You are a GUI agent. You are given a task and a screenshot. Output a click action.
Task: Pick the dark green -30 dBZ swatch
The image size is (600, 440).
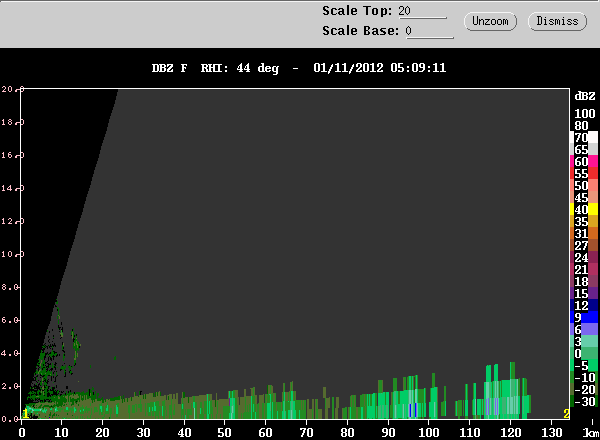[x=583, y=401]
